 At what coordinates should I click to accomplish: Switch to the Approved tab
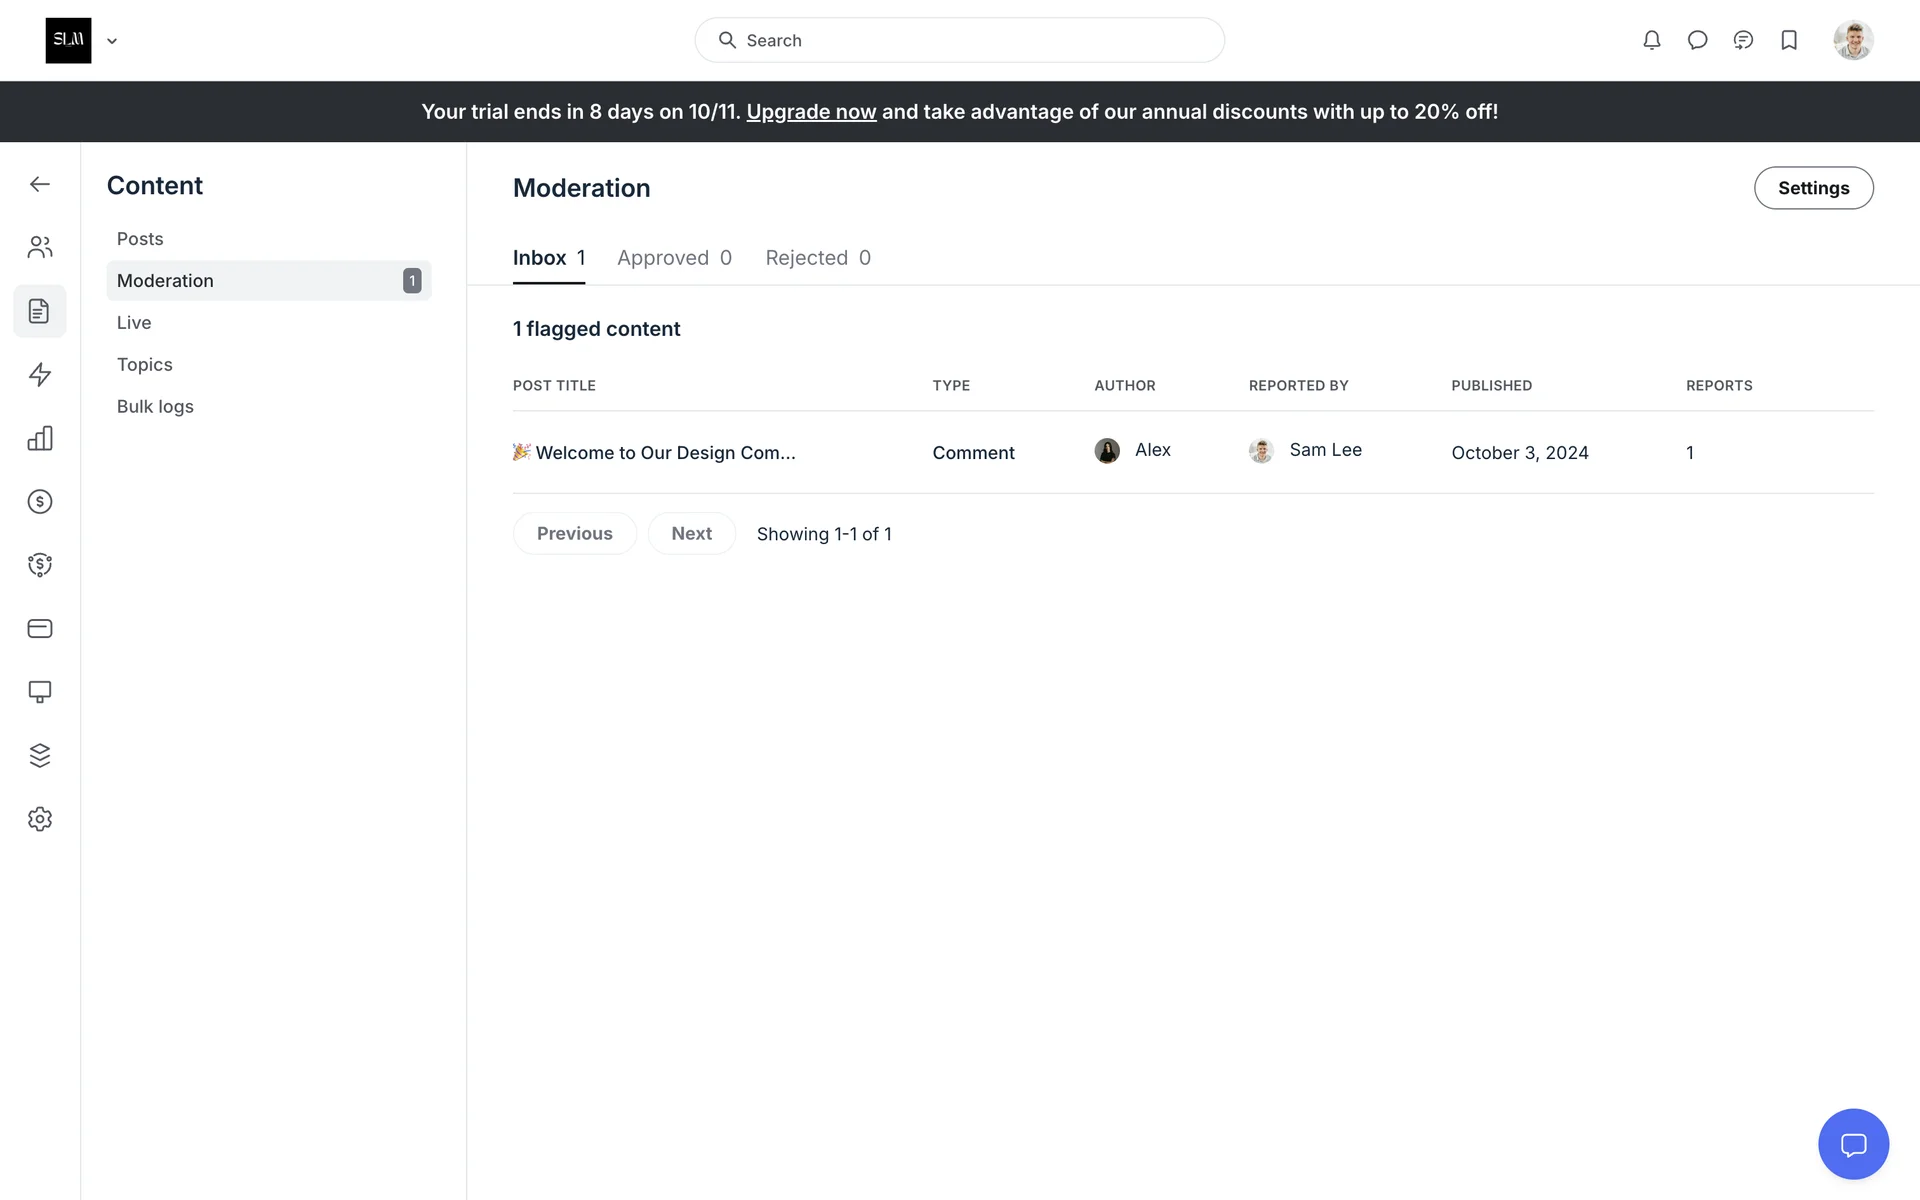click(674, 258)
